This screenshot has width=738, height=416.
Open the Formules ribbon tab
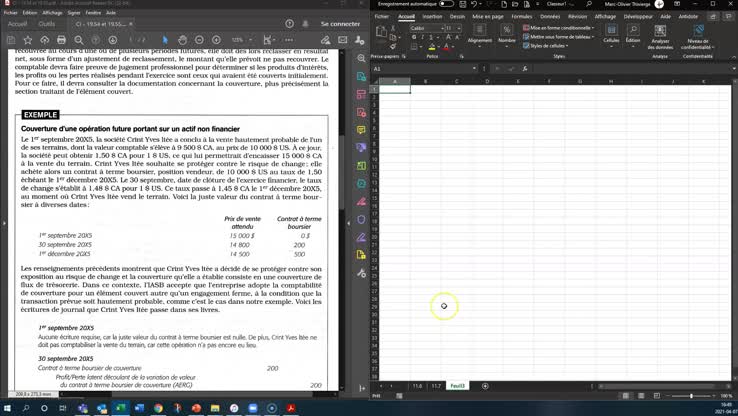[521, 17]
